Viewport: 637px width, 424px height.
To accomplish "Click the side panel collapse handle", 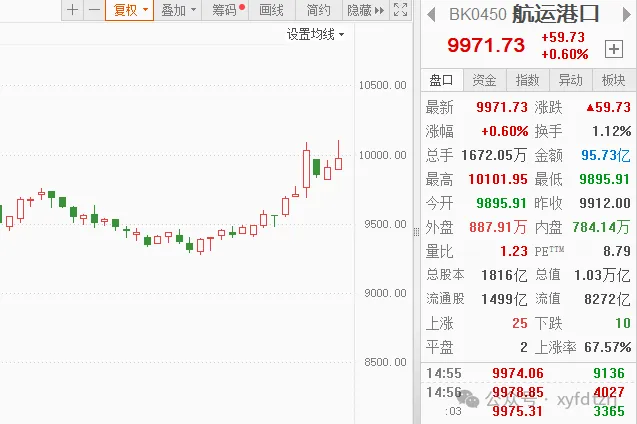I will click(x=417, y=232).
